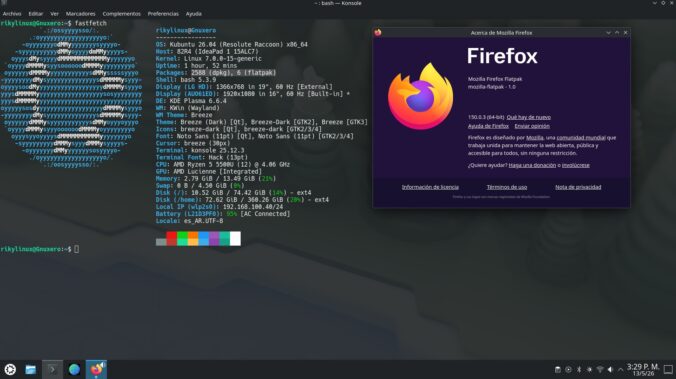This screenshot has height=379, width=676.
Task: Open the Kubuntu application launcher
Action: 10,370
